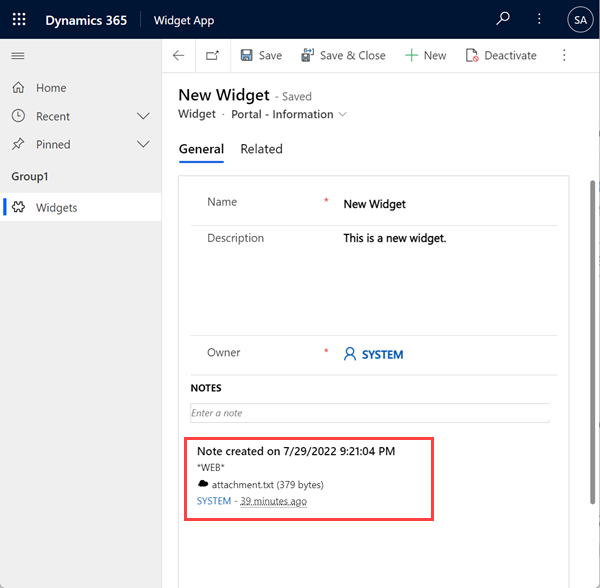The image size is (600, 588).
Task: Click the cloud attachment icon
Action: point(203,484)
